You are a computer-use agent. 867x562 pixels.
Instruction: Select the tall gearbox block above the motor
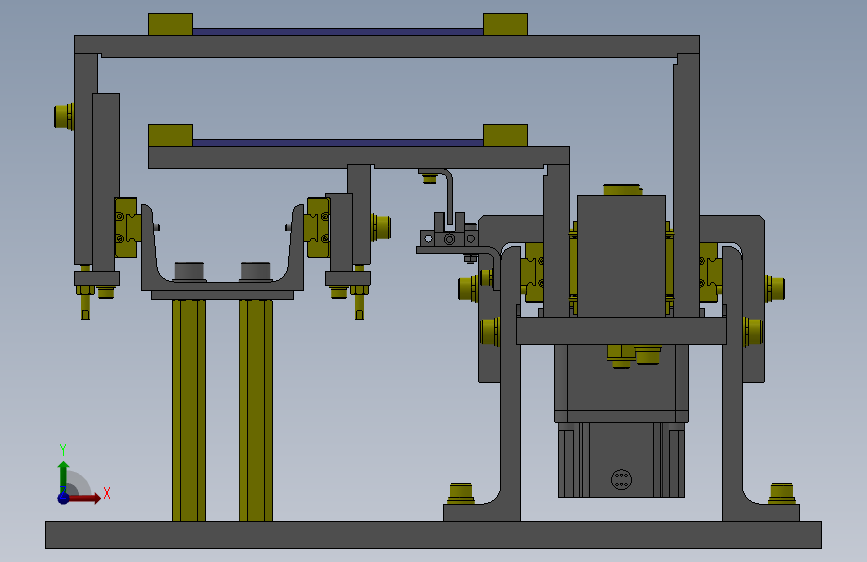click(x=621, y=256)
